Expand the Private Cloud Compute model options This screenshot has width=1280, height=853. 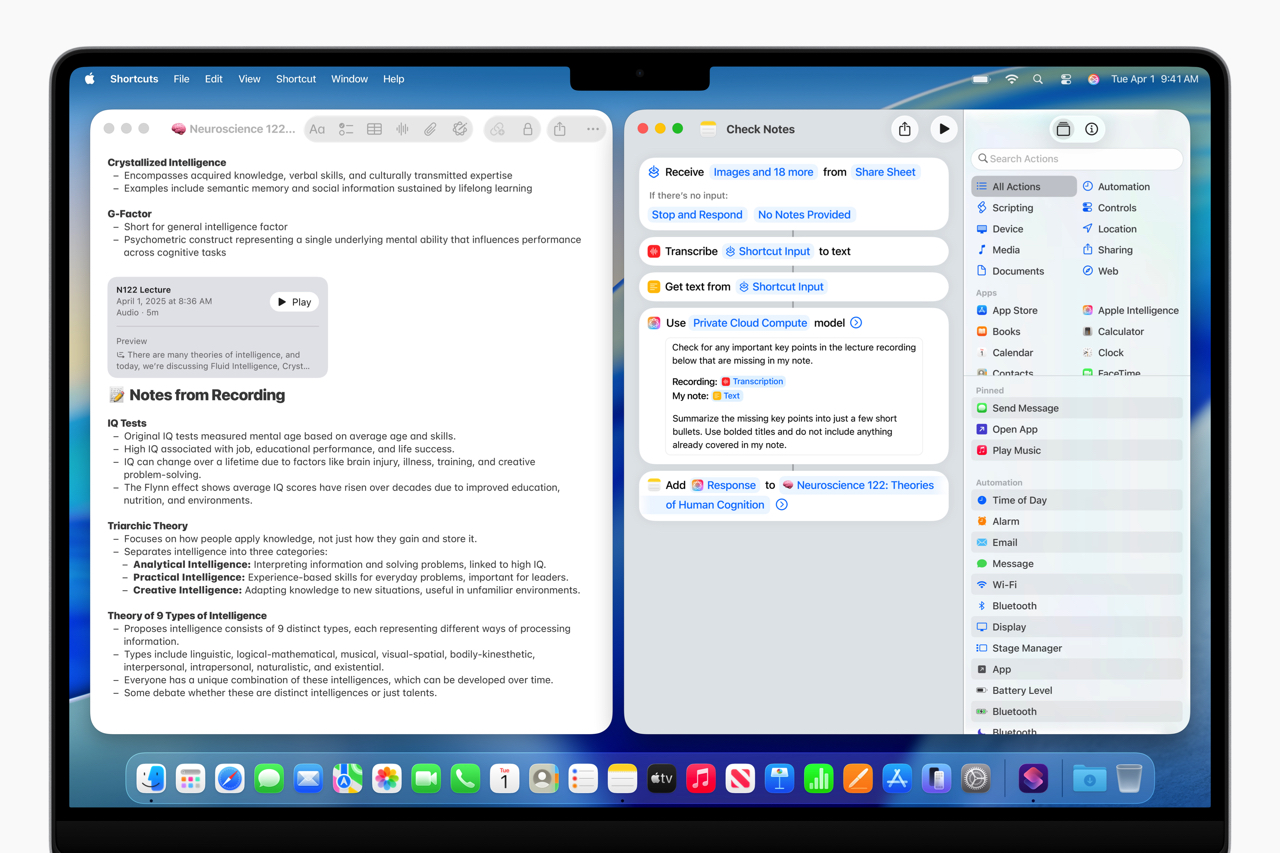coord(856,323)
